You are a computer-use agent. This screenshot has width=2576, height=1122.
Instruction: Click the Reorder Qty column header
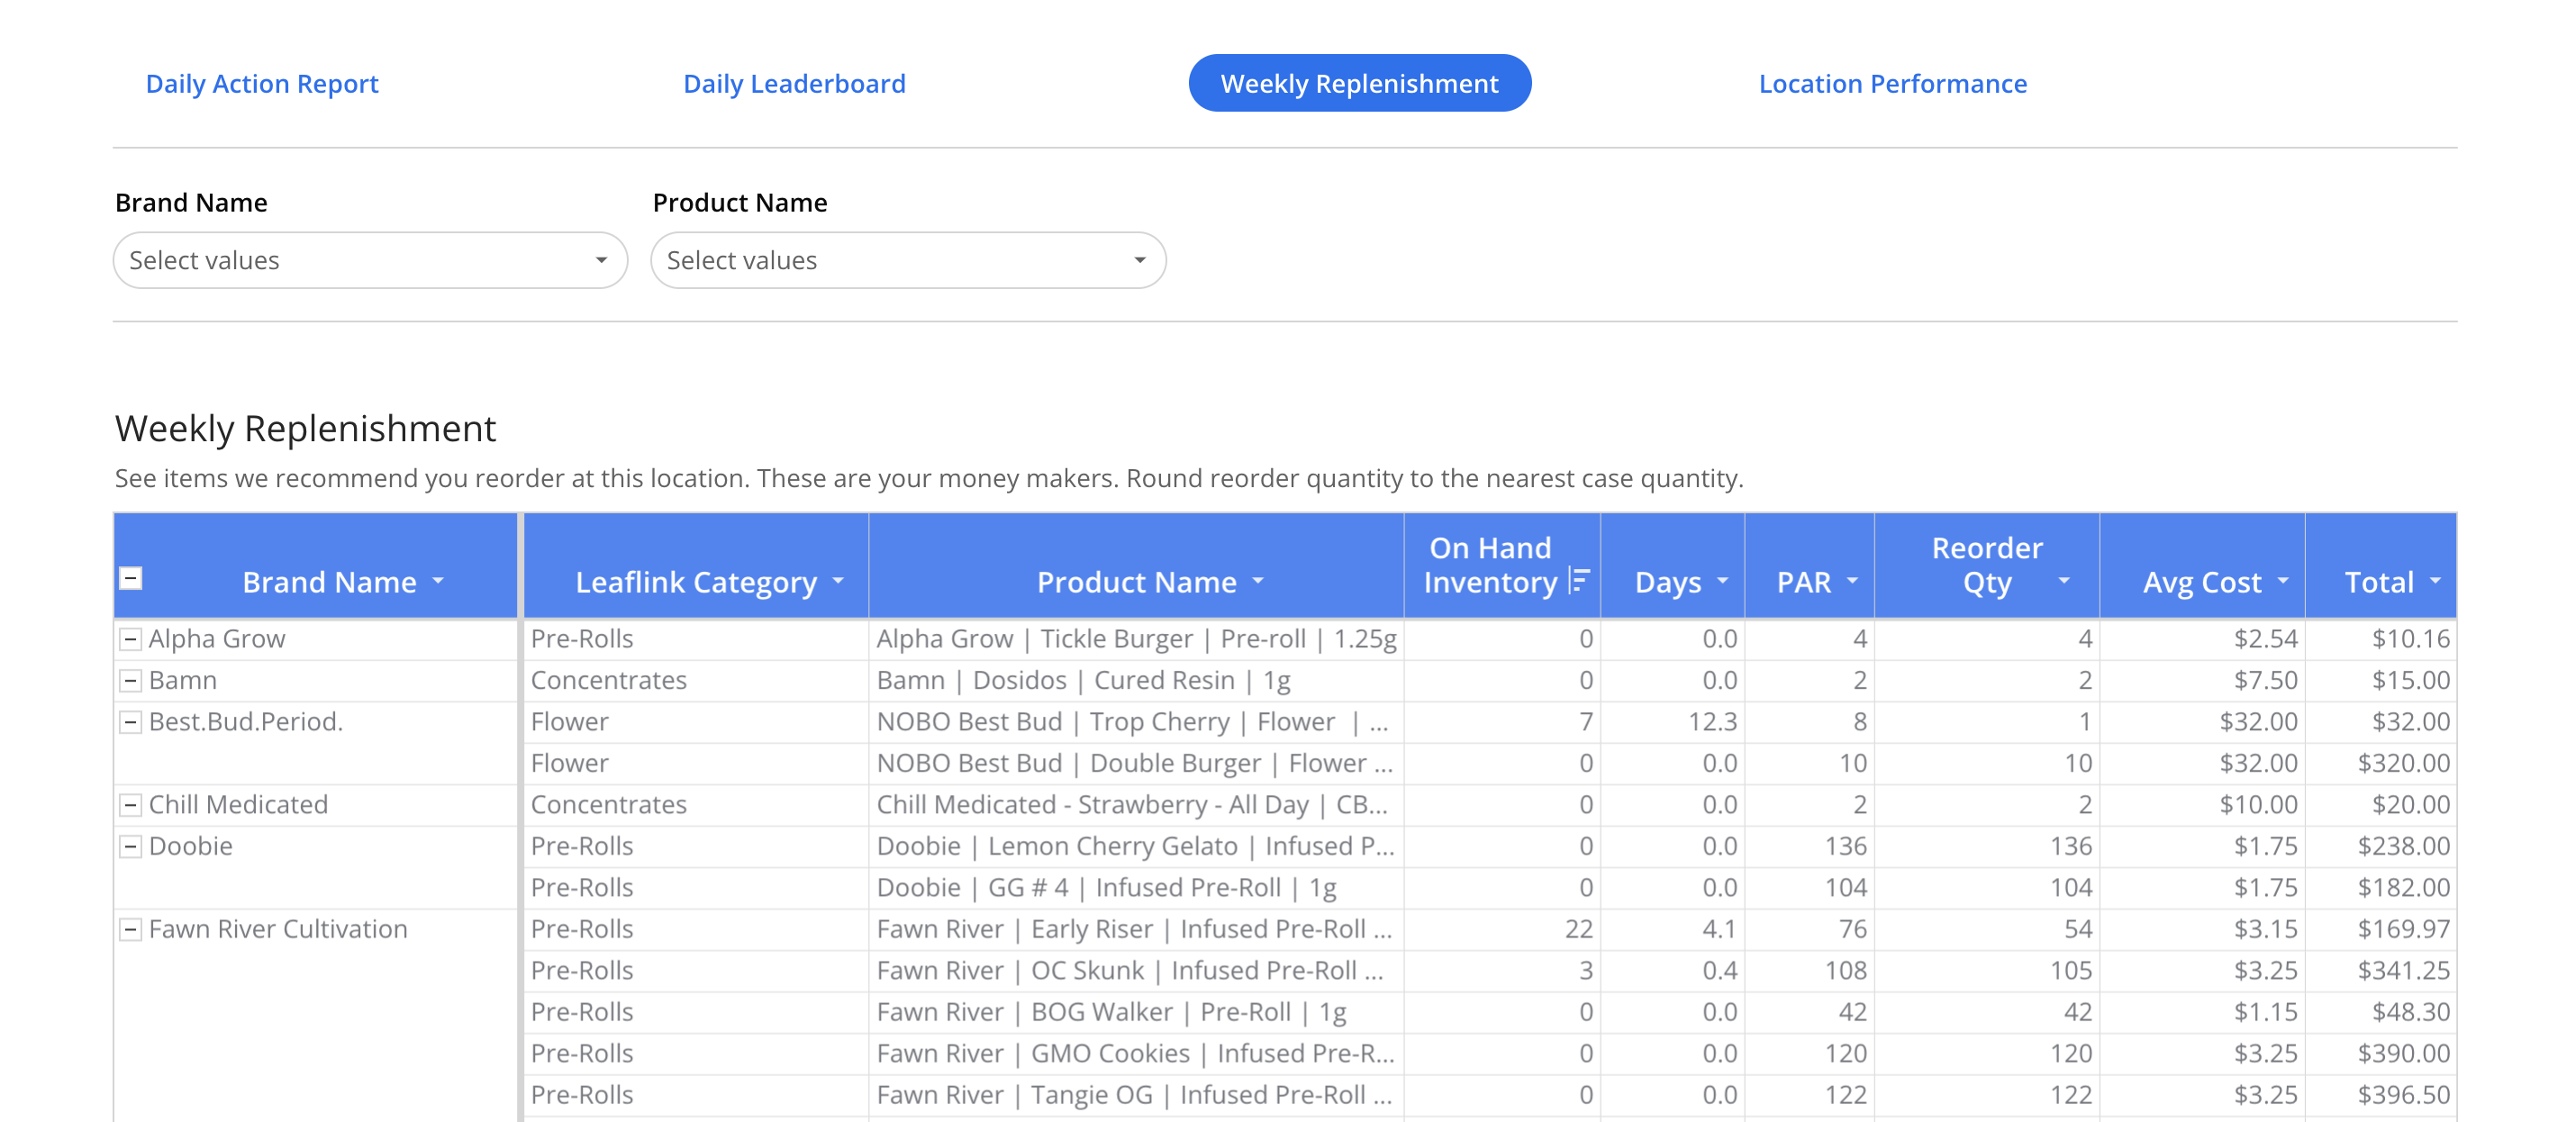click(x=1987, y=565)
